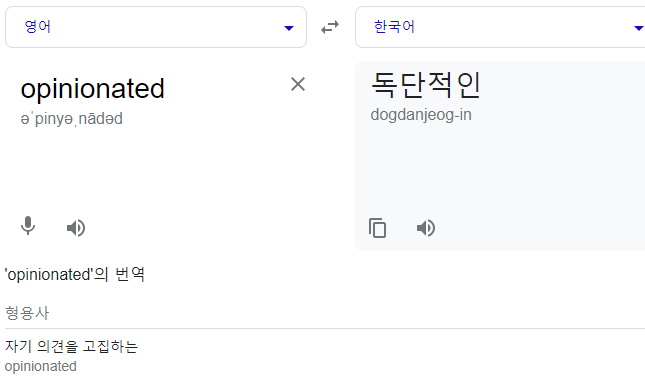Click the phonetic spelling under opinionated

[72, 119]
